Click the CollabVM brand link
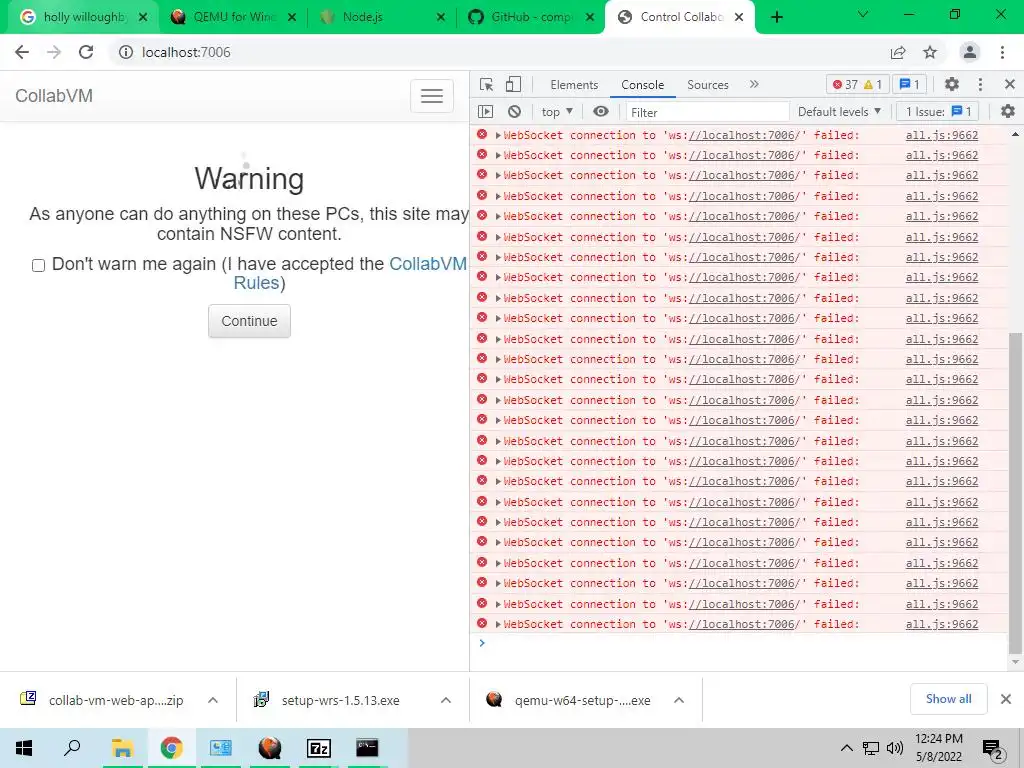This screenshot has width=1024, height=768. [x=54, y=96]
